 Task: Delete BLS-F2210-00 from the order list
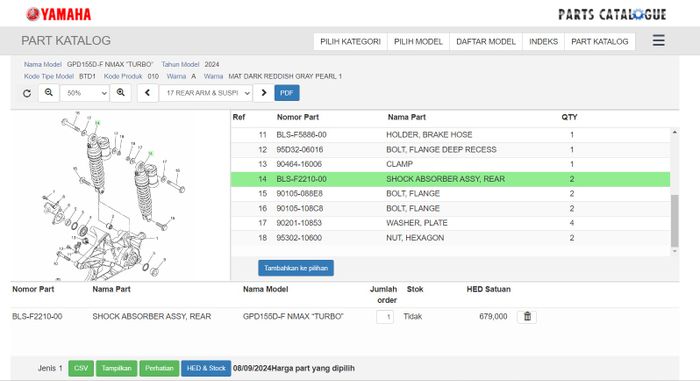click(527, 317)
